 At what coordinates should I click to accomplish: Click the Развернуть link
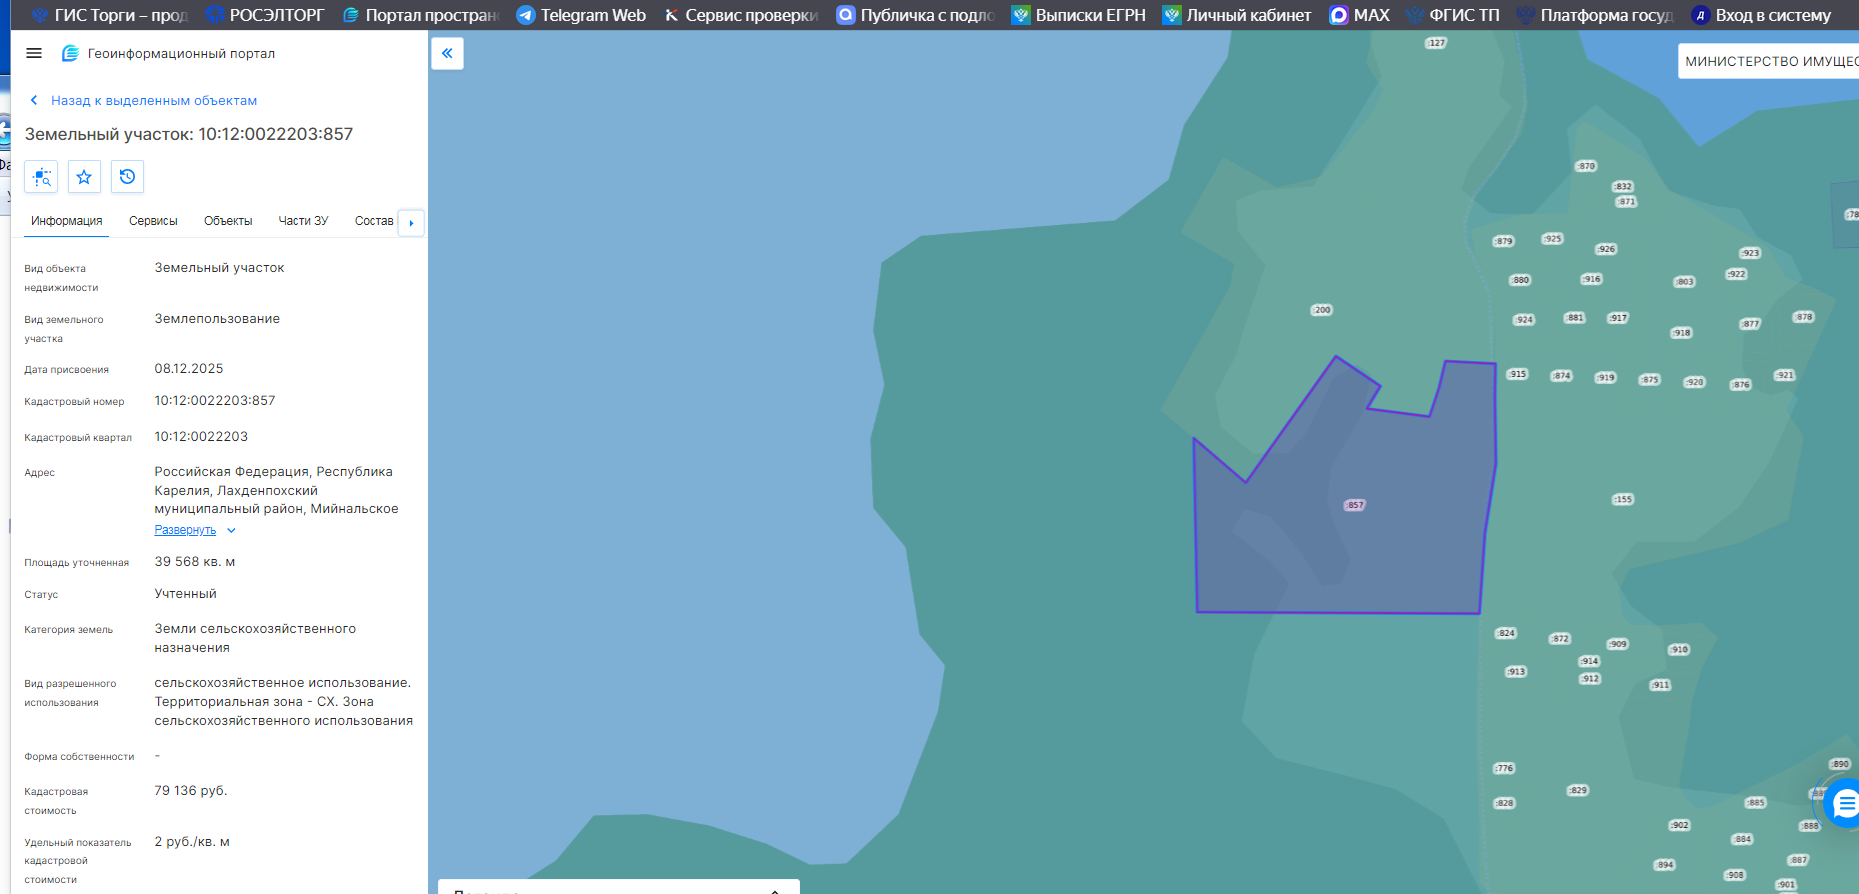click(185, 530)
